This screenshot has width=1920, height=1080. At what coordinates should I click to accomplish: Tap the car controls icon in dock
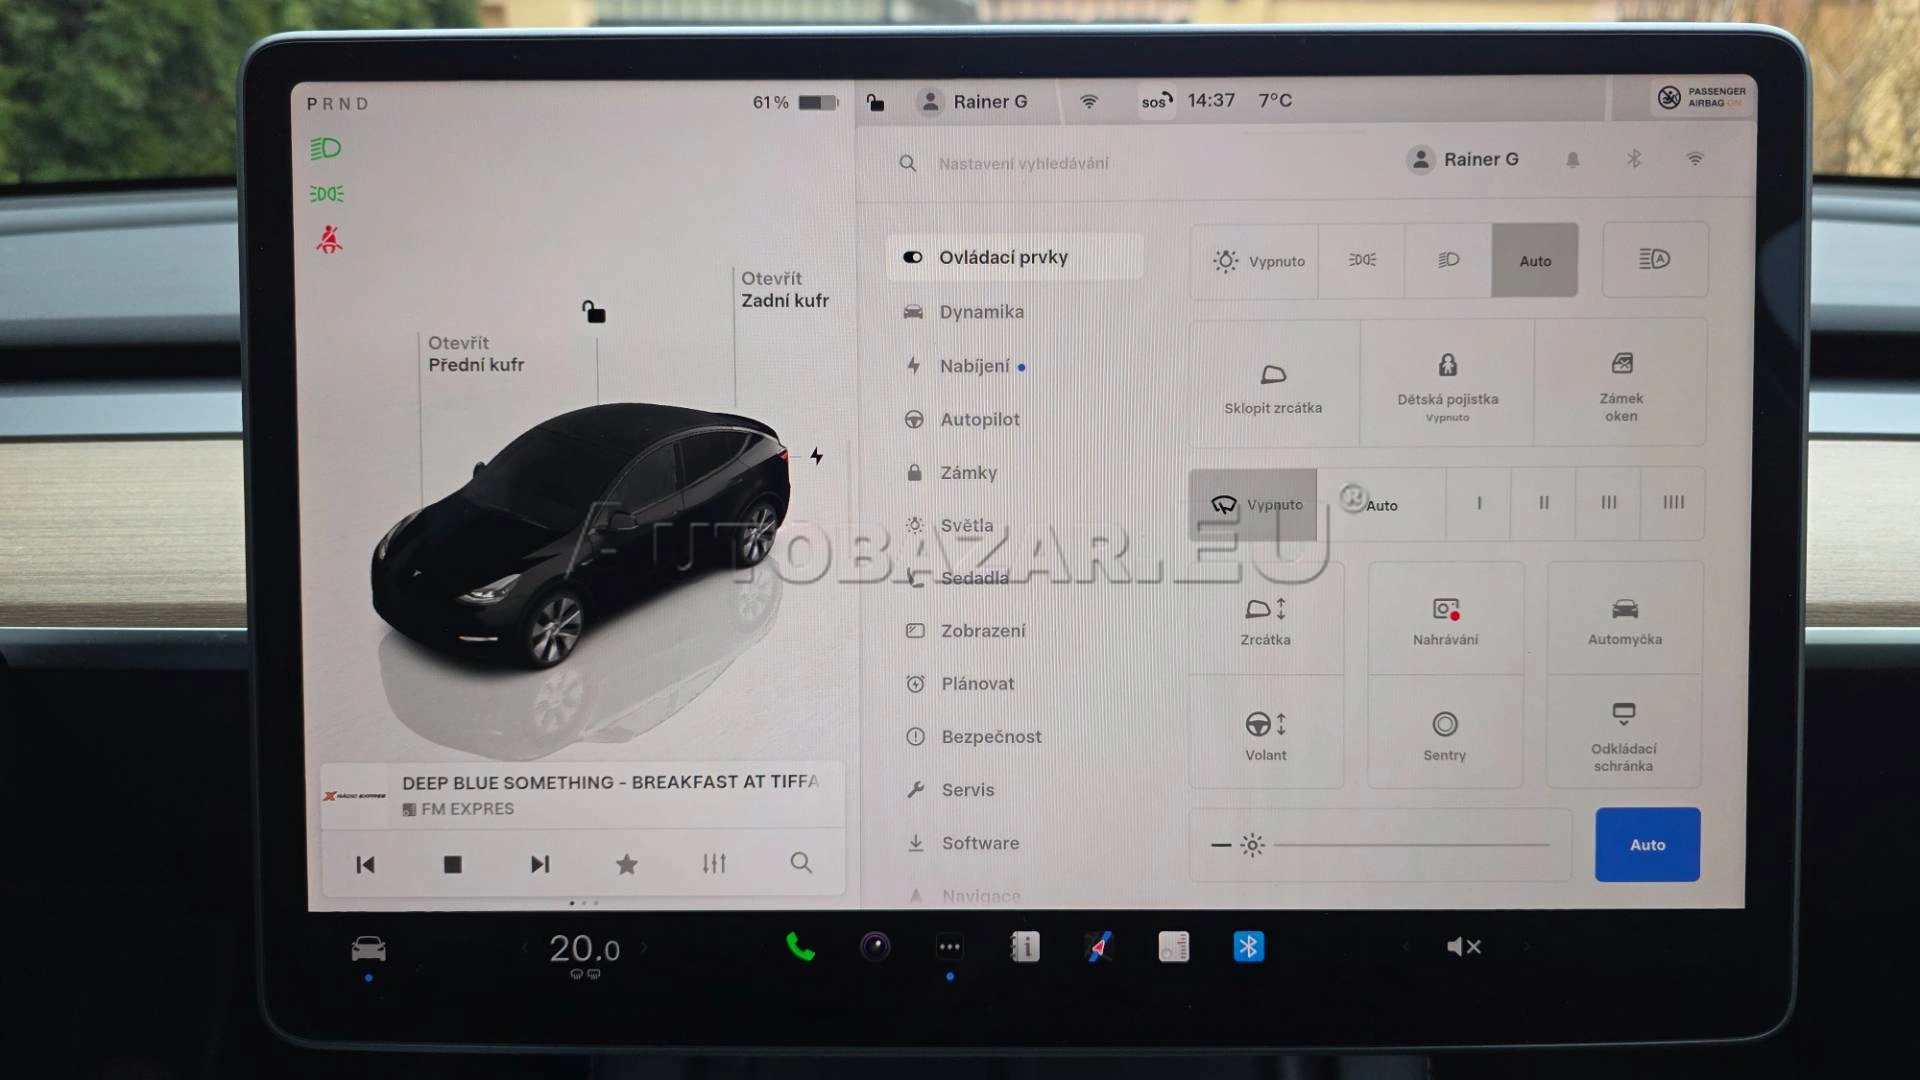(369, 948)
